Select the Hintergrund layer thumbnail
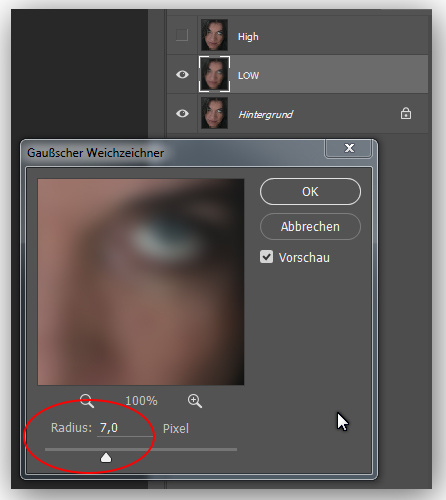 pyautogui.click(x=214, y=113)
